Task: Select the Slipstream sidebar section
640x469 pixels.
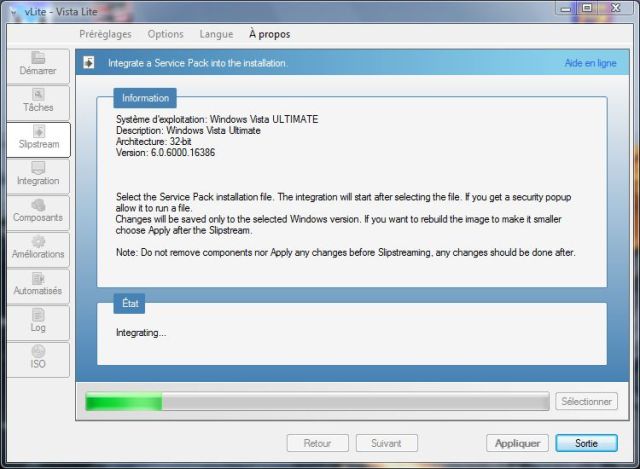Action: (38, 140)
